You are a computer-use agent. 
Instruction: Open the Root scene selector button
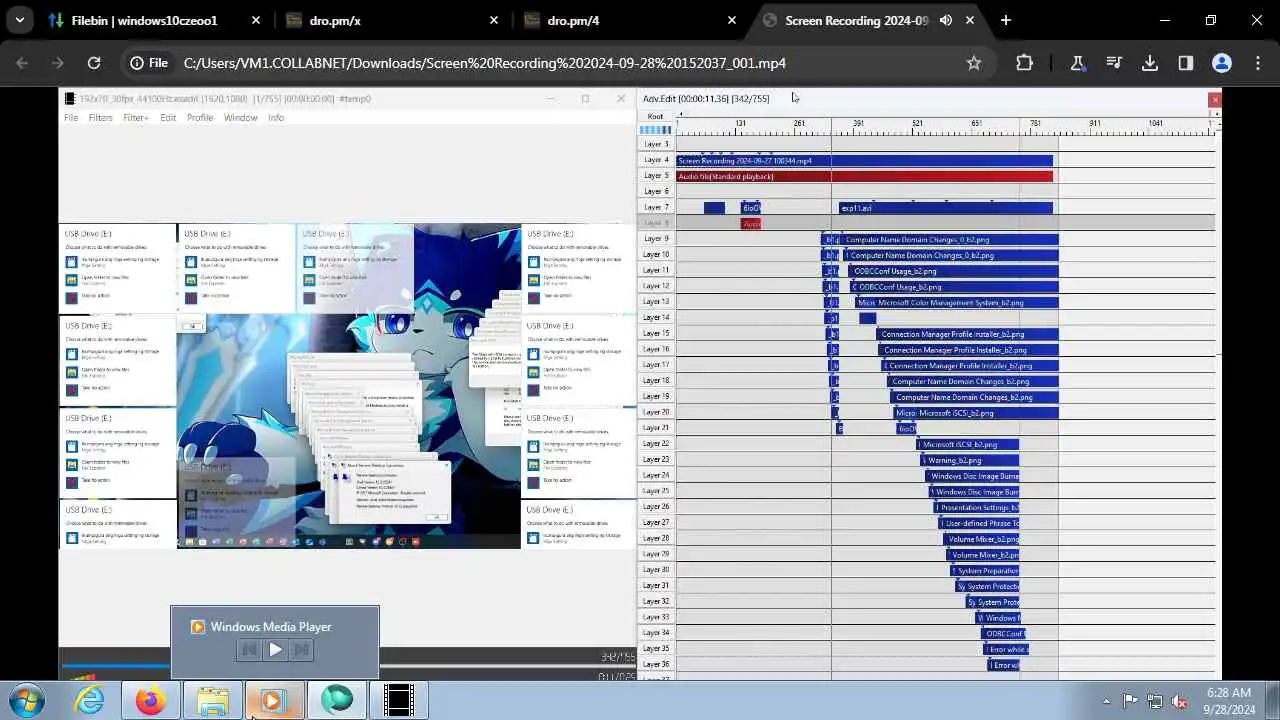pos(655,116)
